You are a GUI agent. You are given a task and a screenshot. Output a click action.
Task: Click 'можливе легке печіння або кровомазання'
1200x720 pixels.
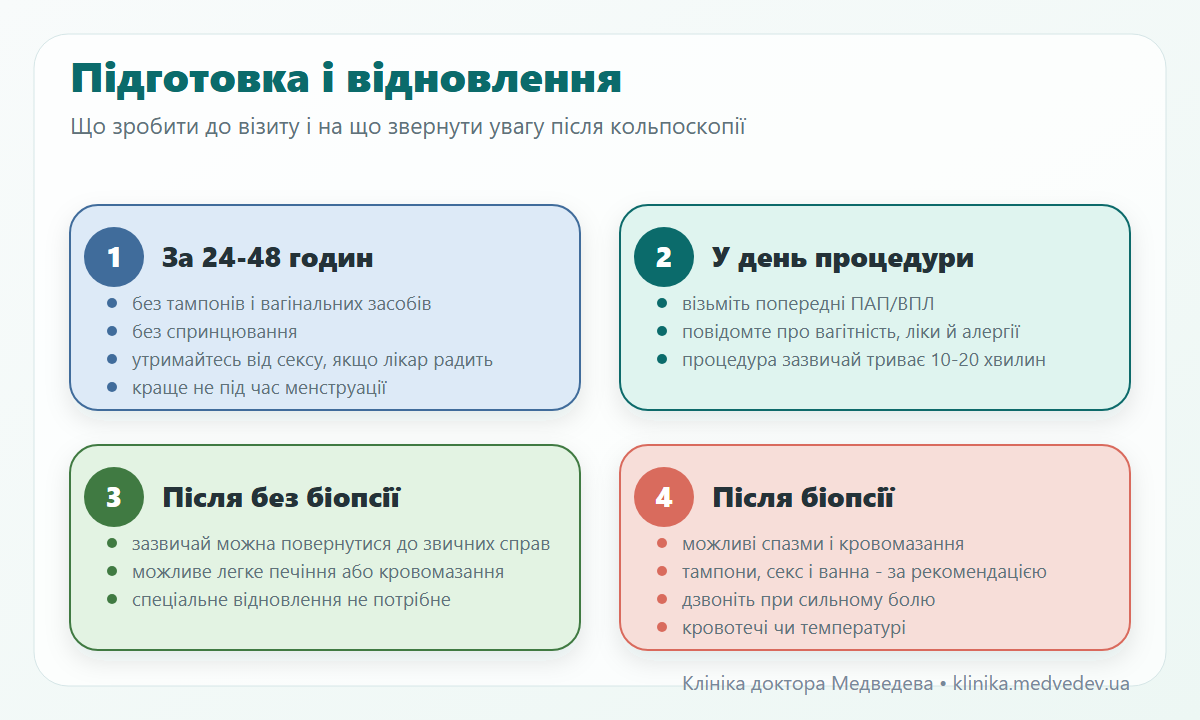[x=318, y=572]
